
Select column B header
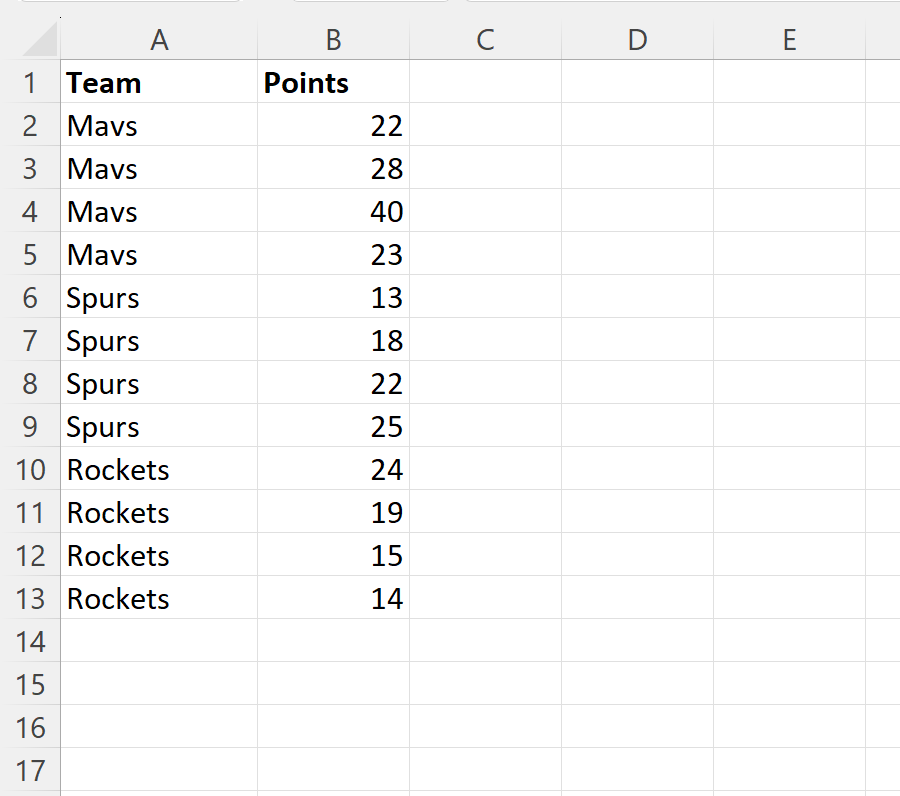coord(333,40)
